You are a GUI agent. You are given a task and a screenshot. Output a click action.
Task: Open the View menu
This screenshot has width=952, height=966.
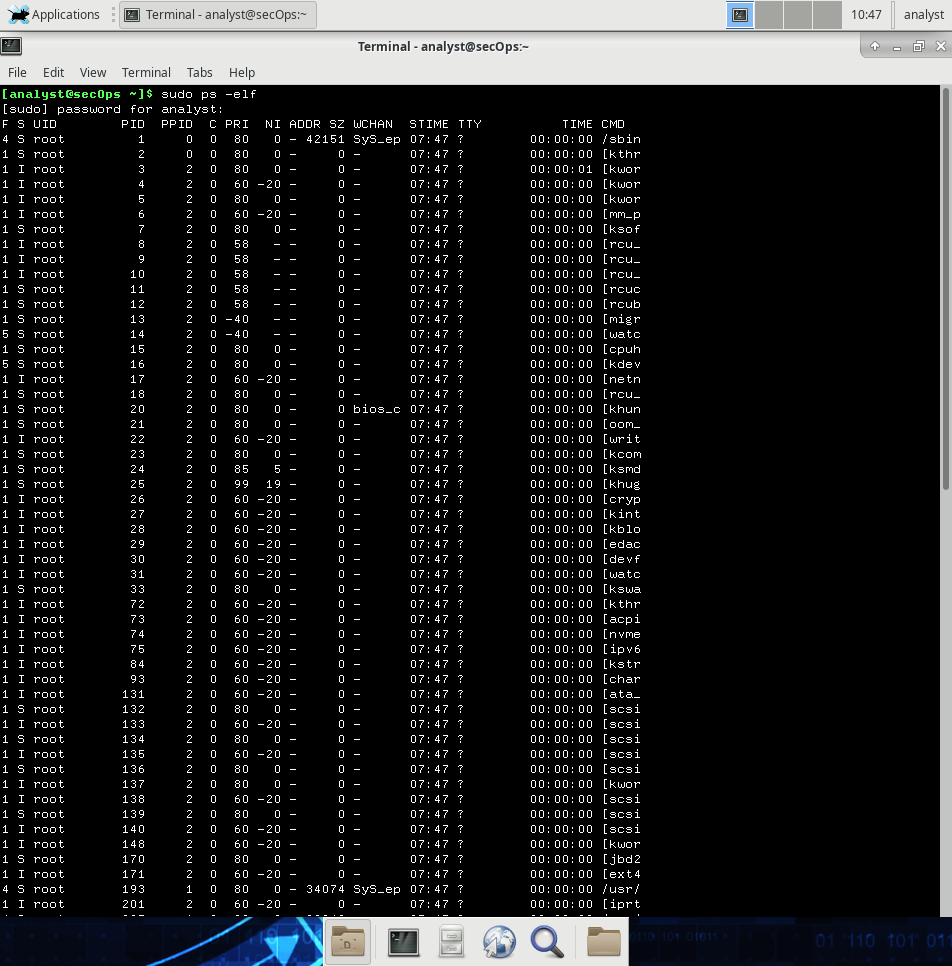[x=93, y=73]
